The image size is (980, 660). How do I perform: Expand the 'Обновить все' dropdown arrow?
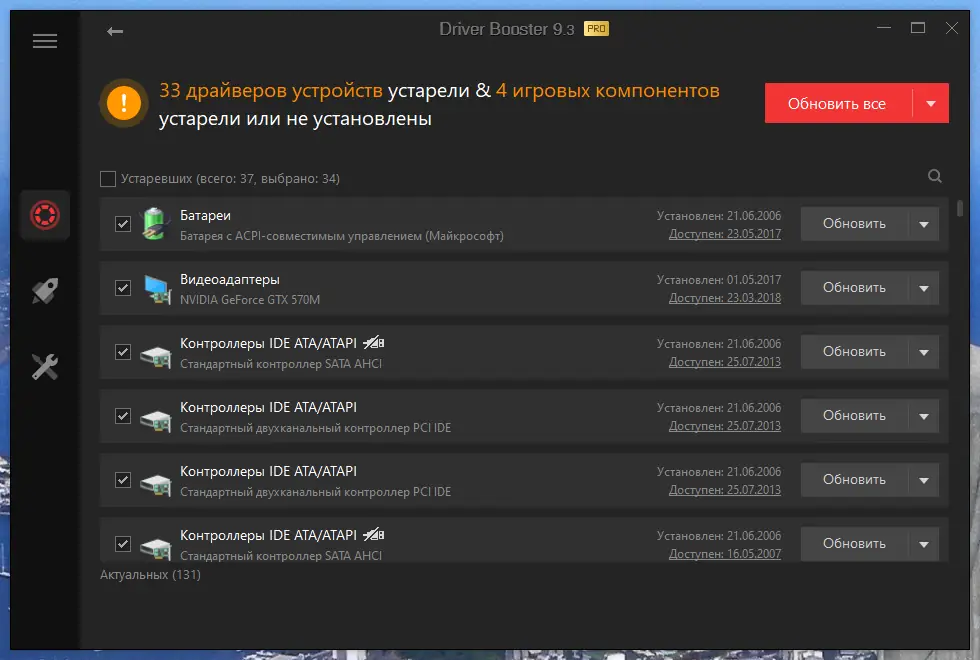931,103
